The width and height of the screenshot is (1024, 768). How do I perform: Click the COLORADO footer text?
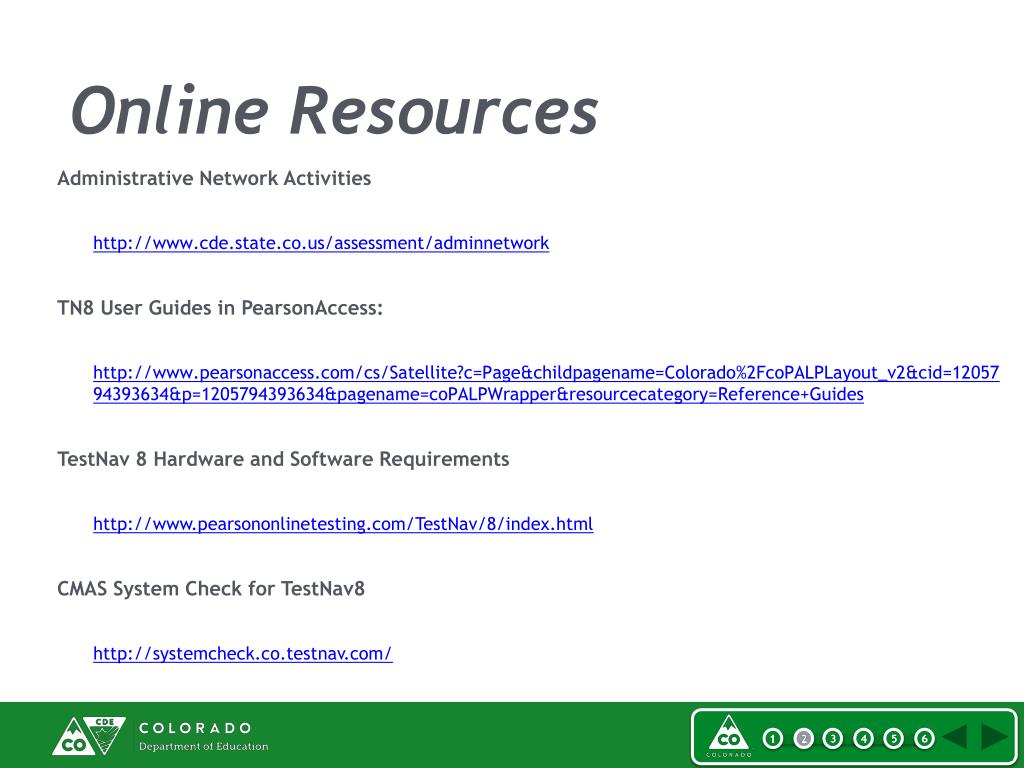coord(195,728)
